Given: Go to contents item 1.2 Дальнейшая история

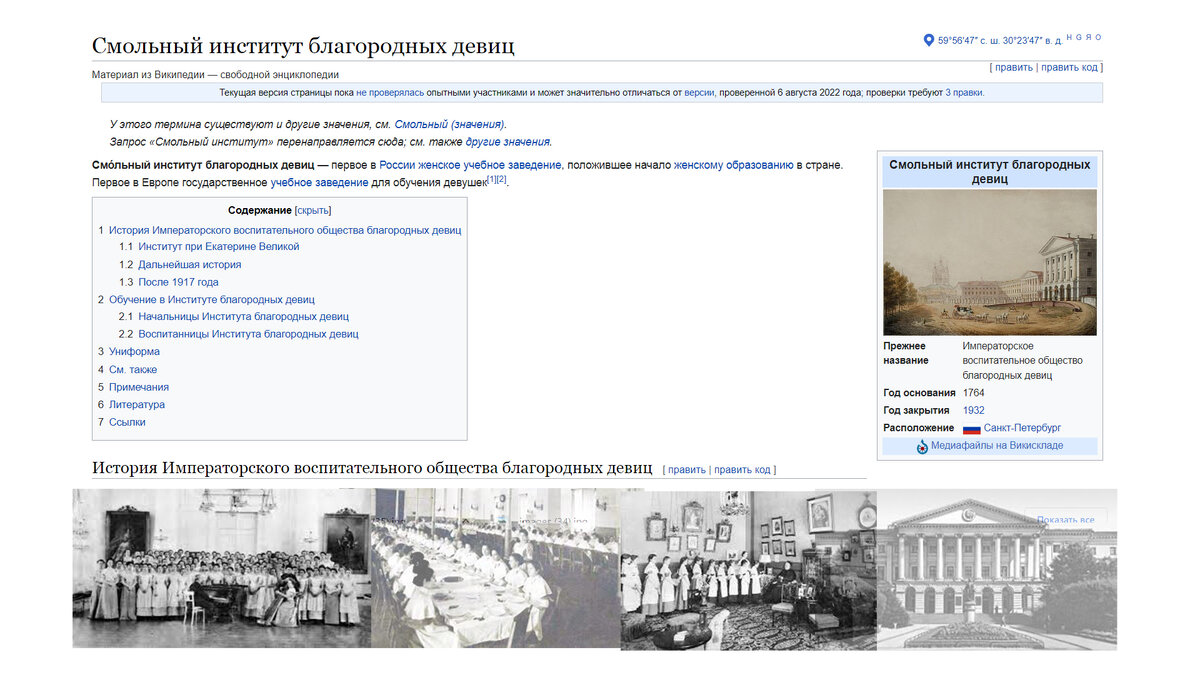Looking at the screenshot, I should 180,265.
